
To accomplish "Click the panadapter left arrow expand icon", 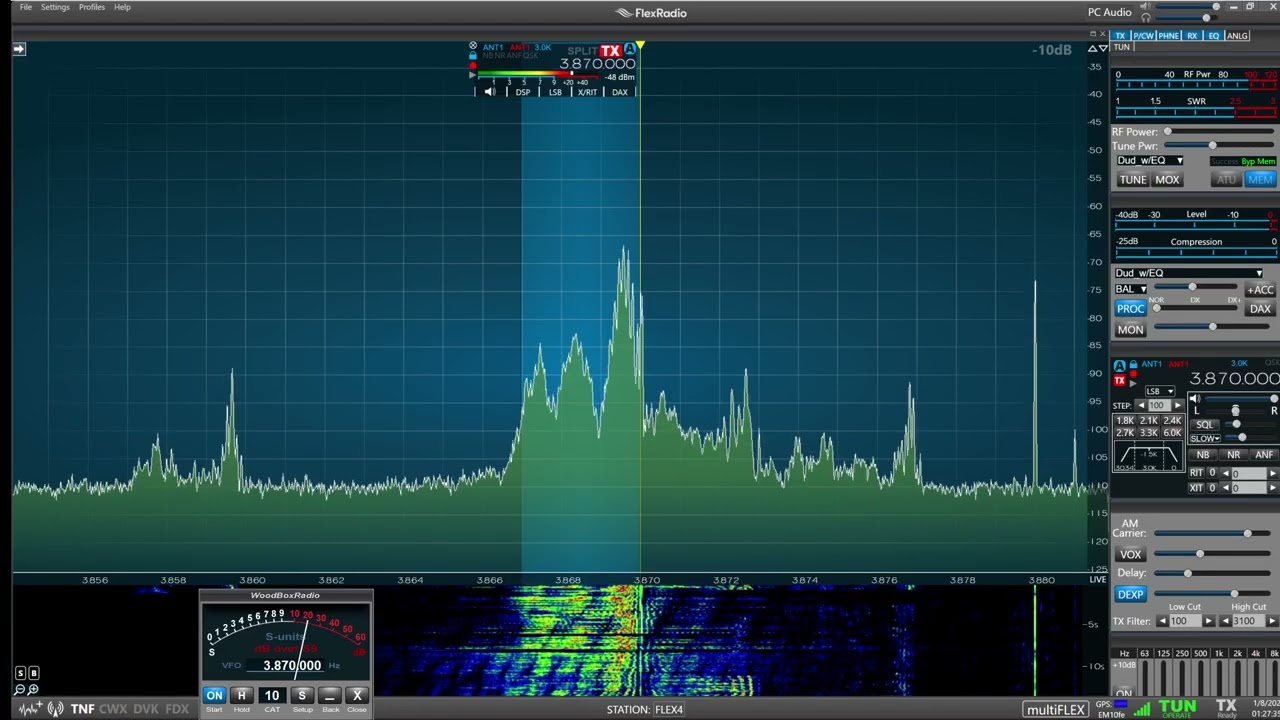I will [19, 48].
